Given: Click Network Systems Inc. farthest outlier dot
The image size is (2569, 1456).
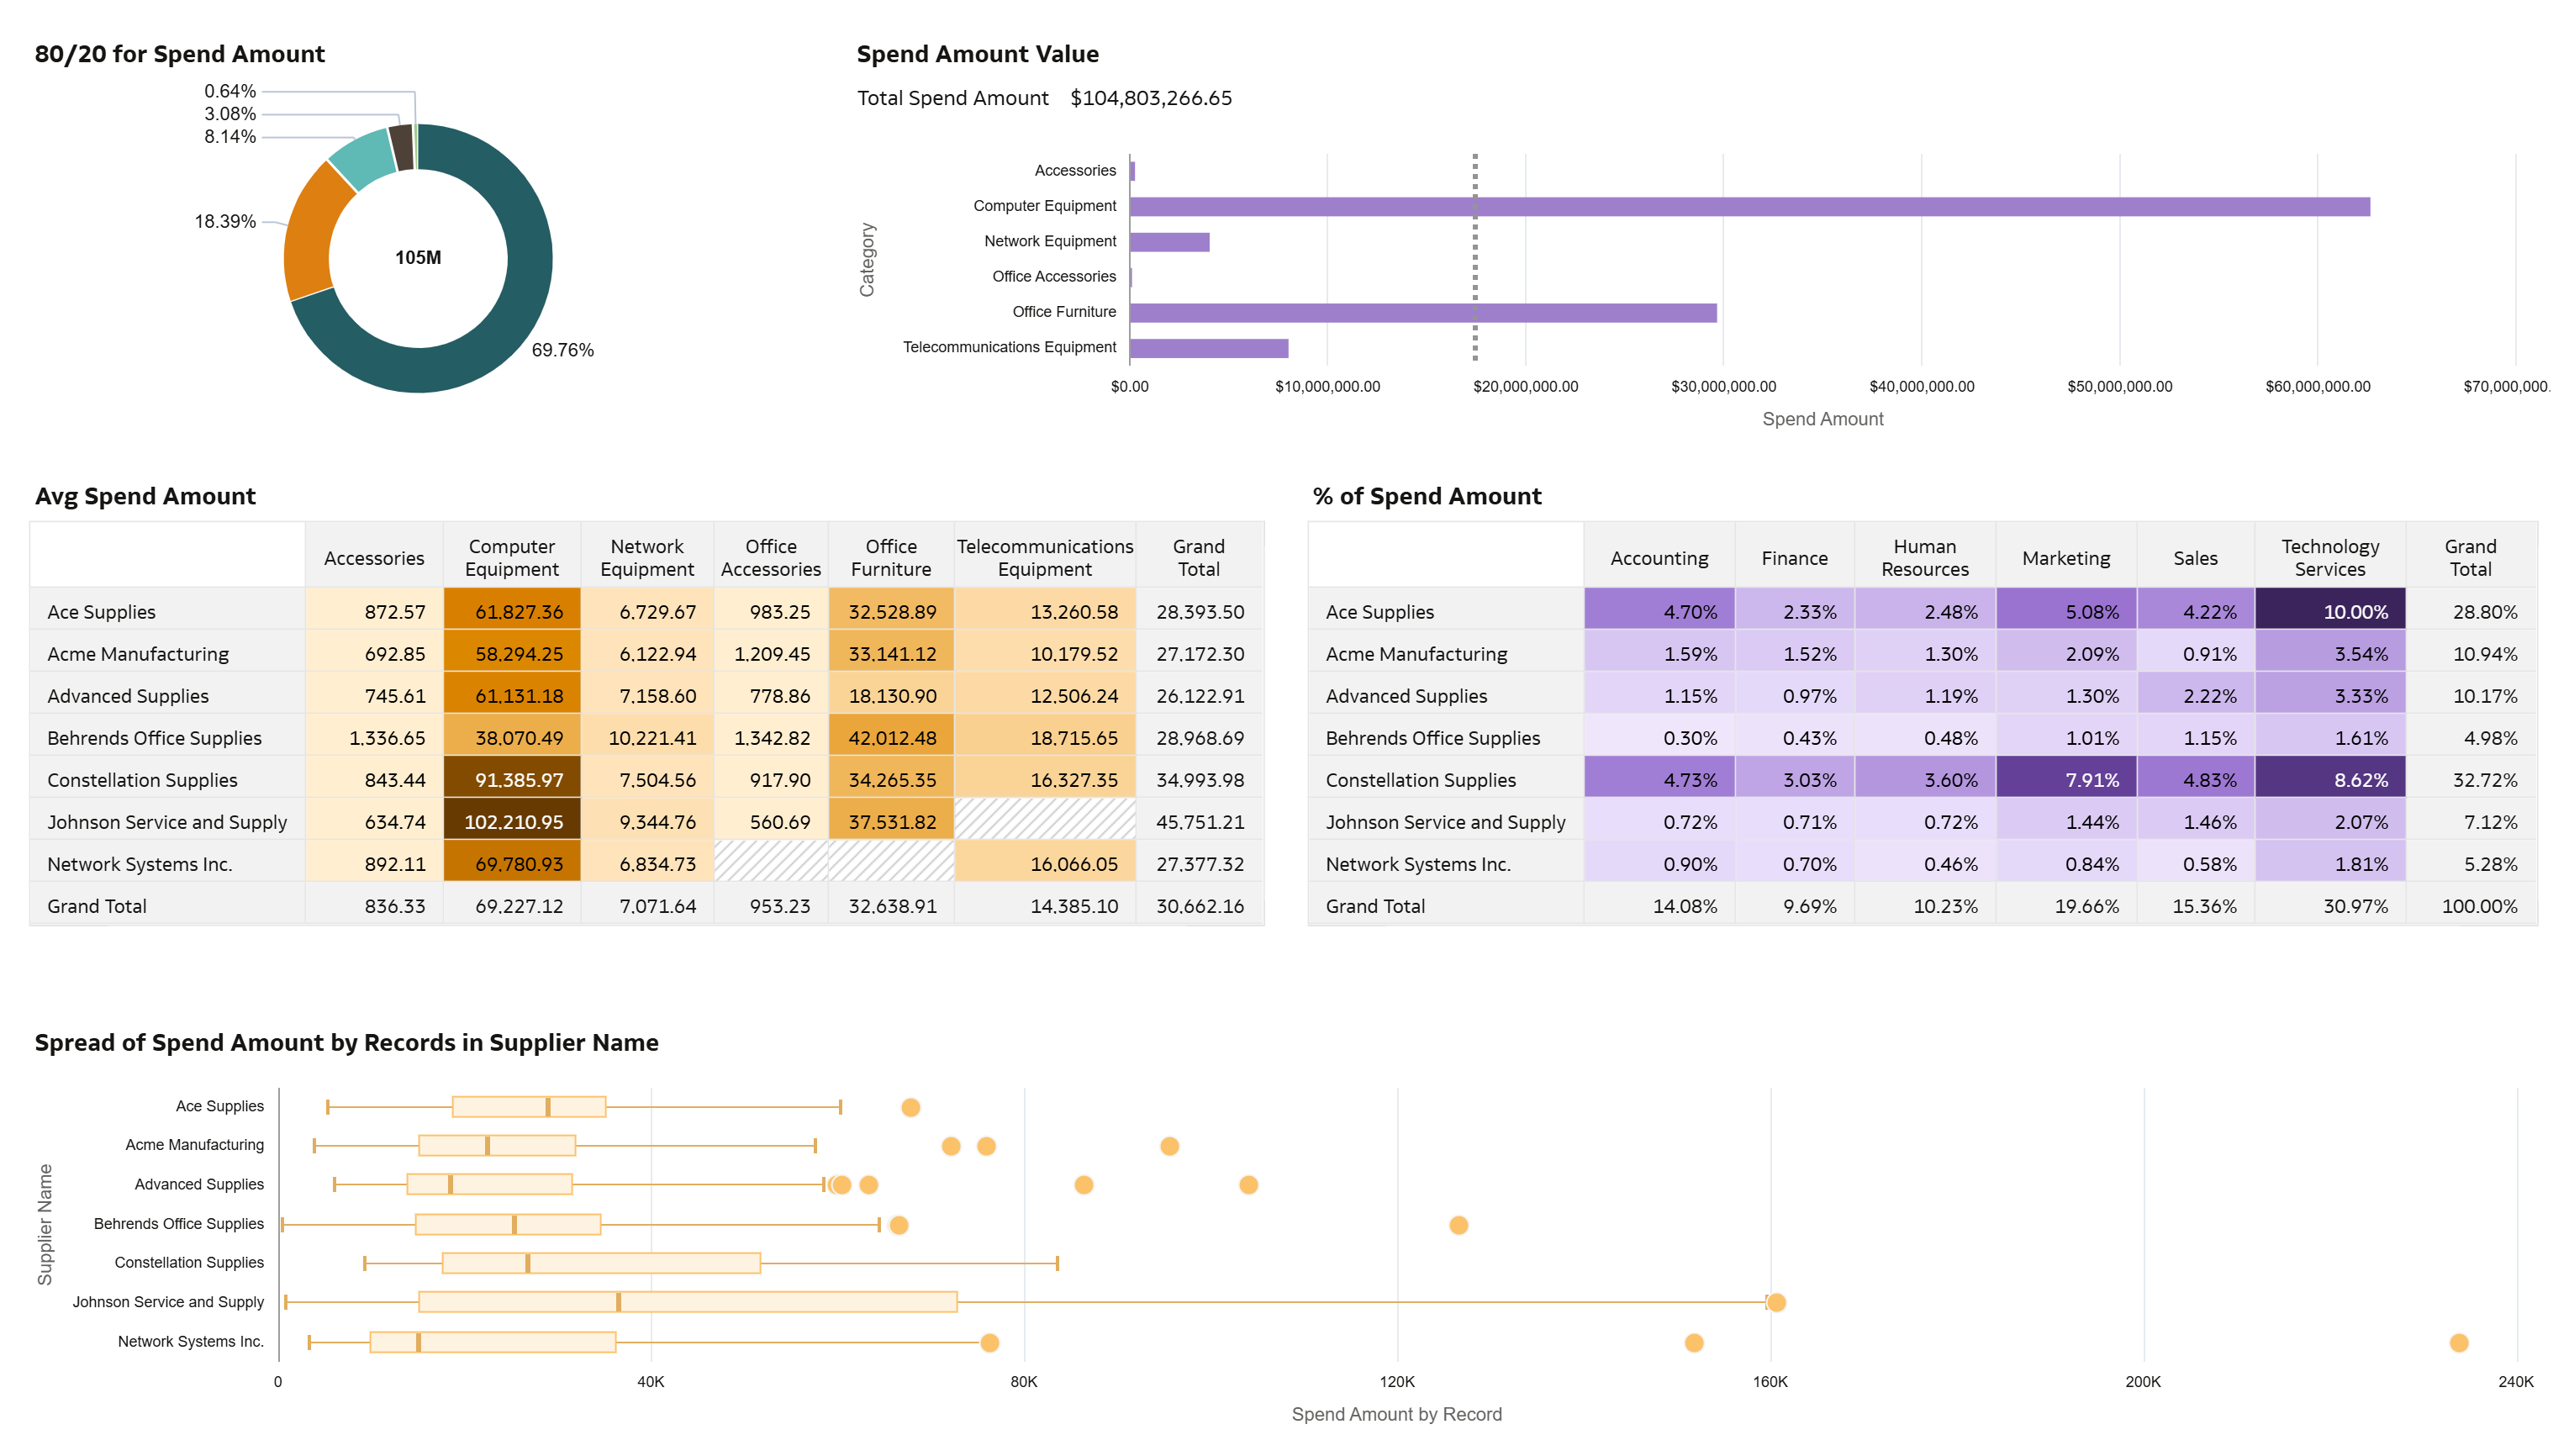Looking at the screenshot, I should (2458, 1343).
